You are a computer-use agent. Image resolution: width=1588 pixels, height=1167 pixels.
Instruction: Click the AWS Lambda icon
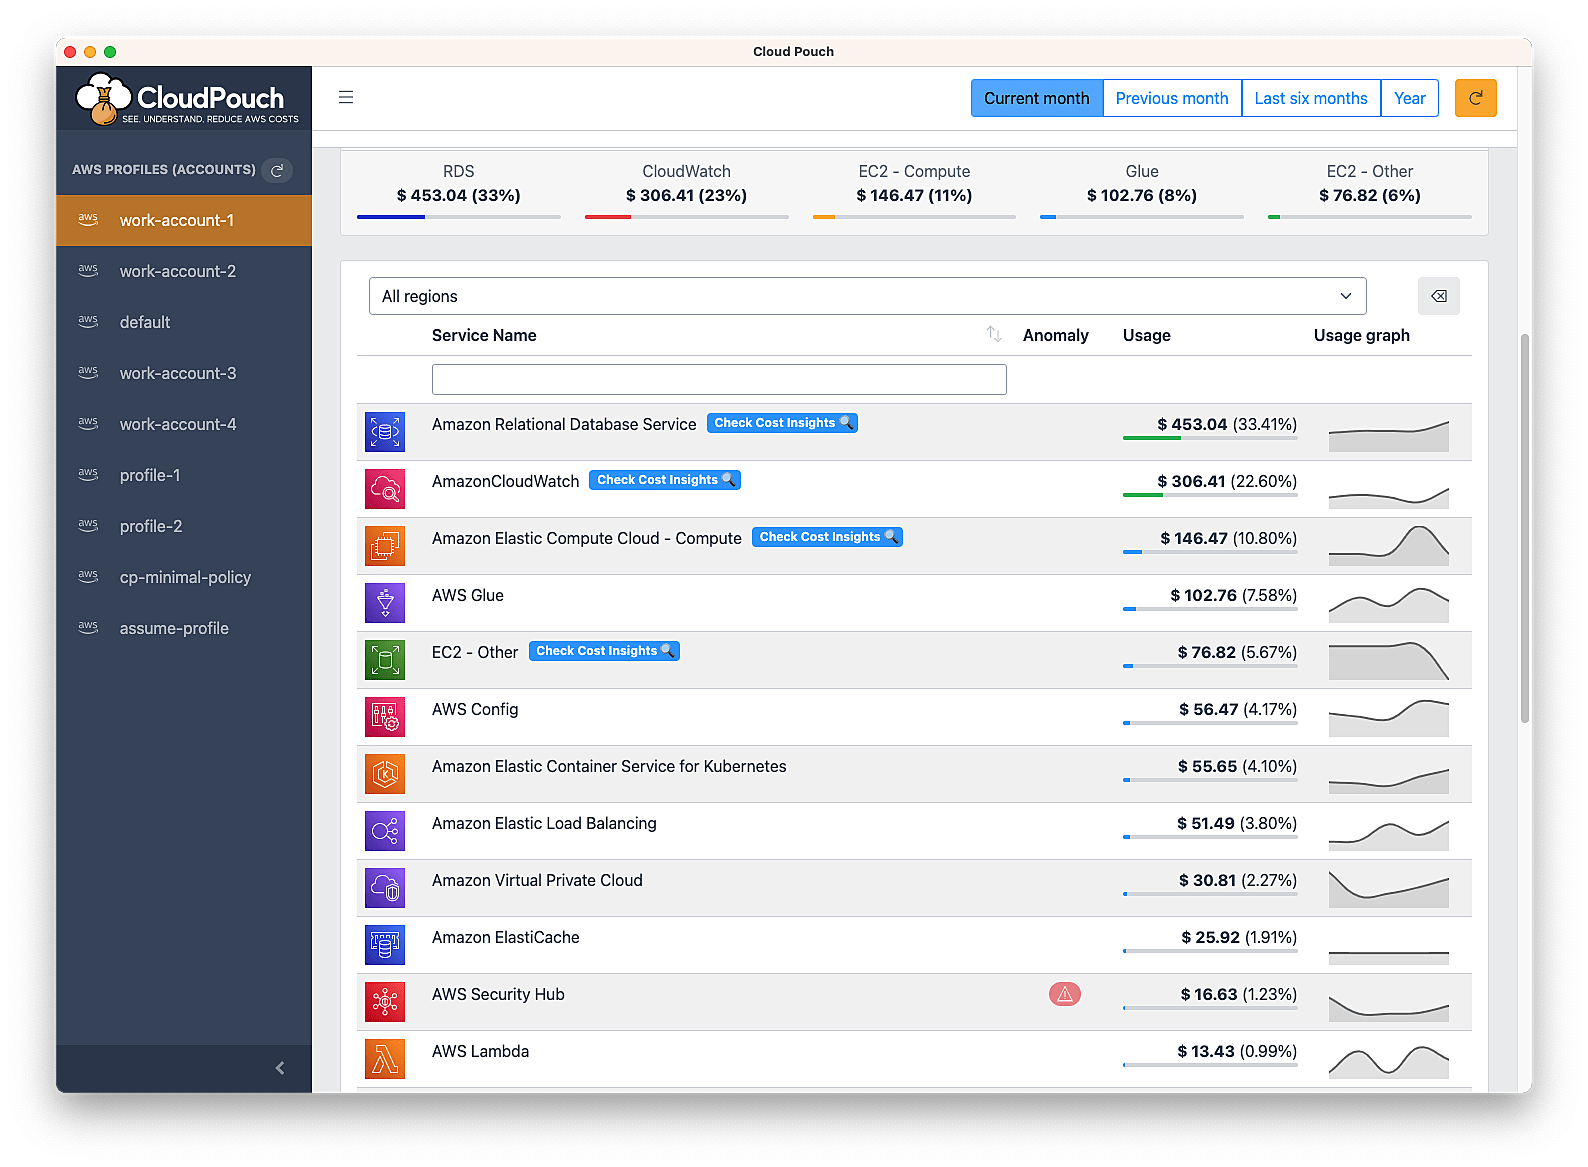point(385,1059)
